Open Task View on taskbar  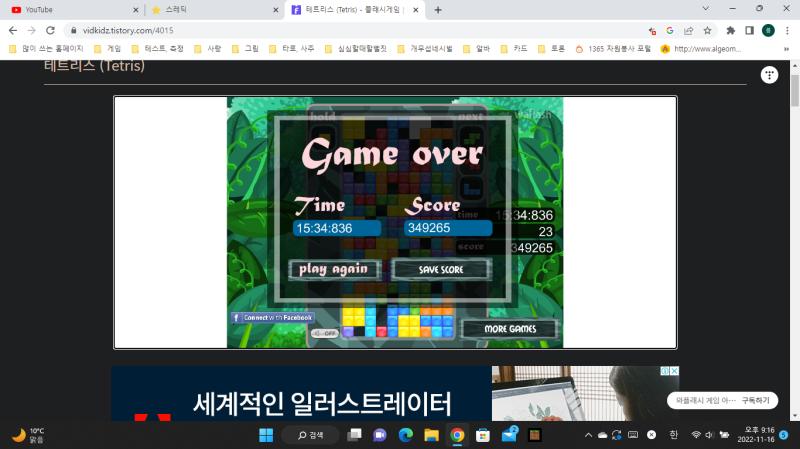point(354,435)
